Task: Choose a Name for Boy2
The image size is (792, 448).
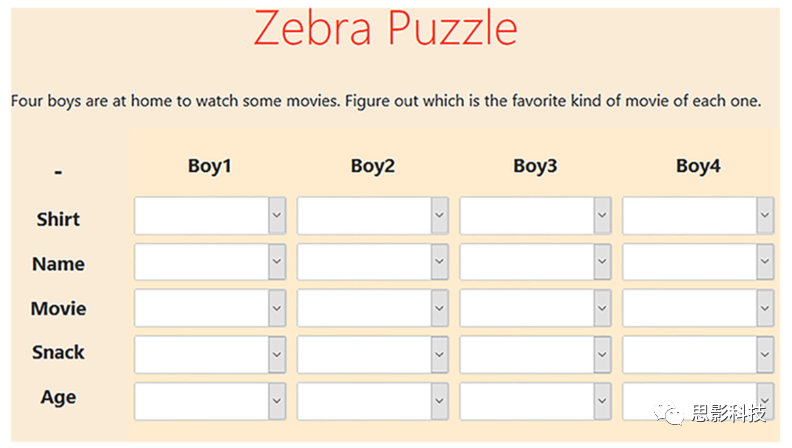Action: pos(373,262)
